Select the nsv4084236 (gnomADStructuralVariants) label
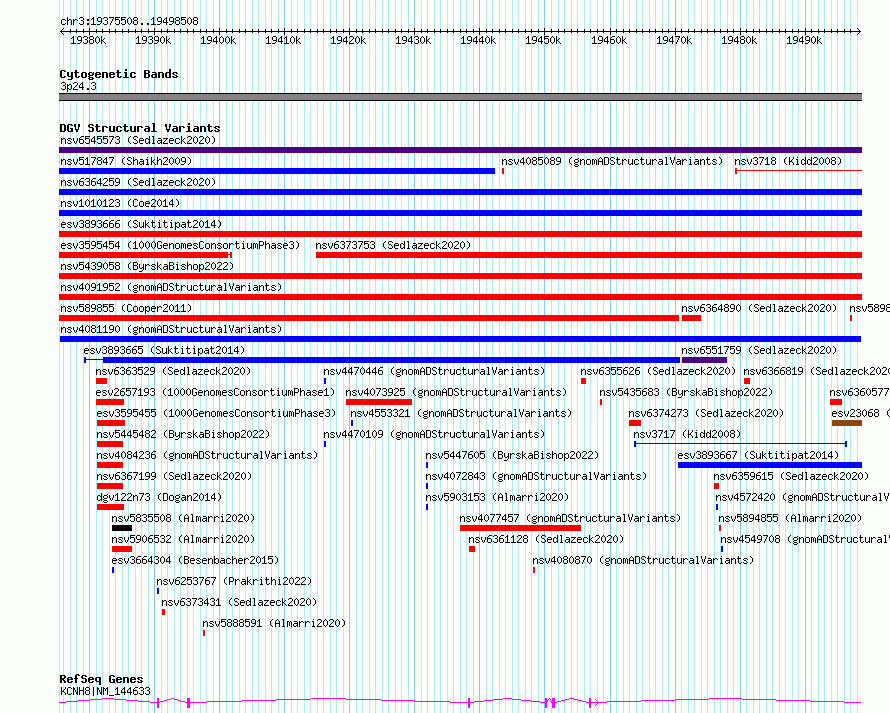The height and width of the screenshot is (713, 890). click(207, 455)
